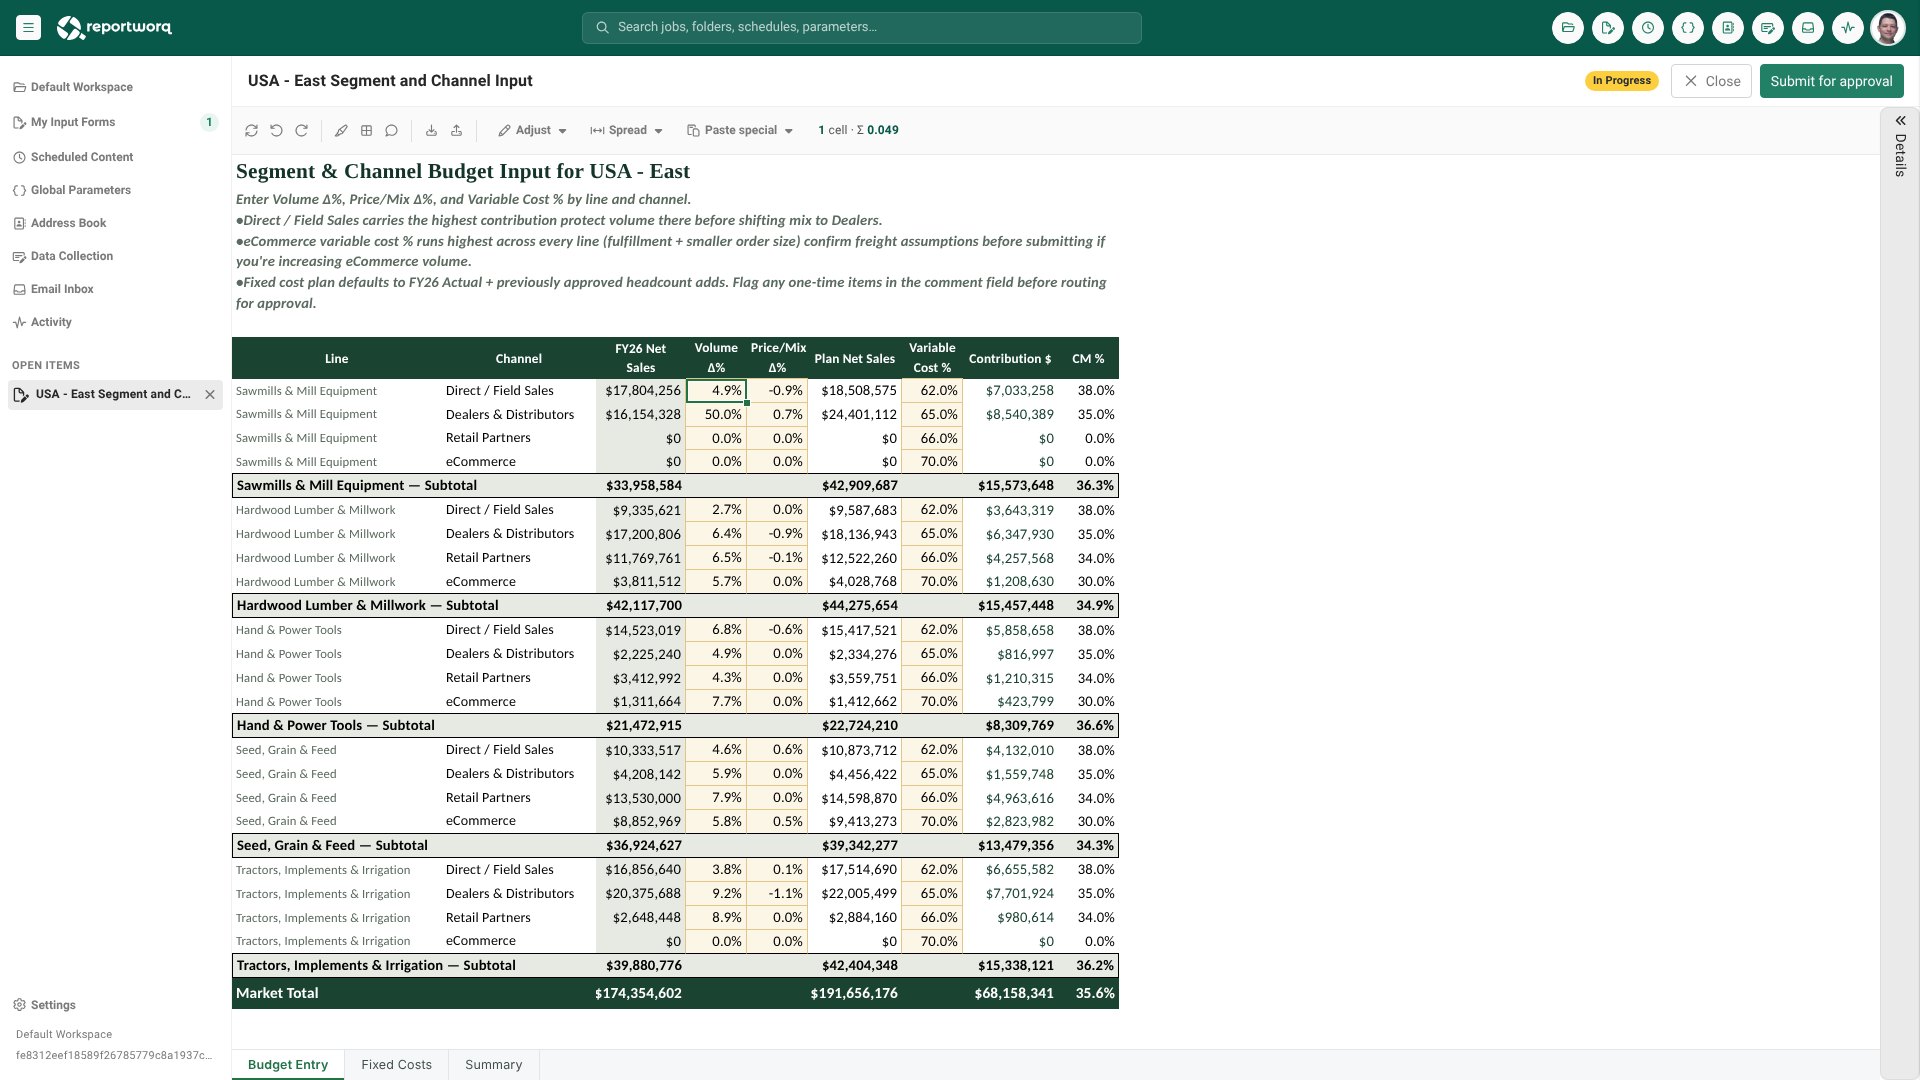Viewport: 1920px width, 1080px height.
Task: Open the email inbox tray icon in header
Action: pos(1808,28)
